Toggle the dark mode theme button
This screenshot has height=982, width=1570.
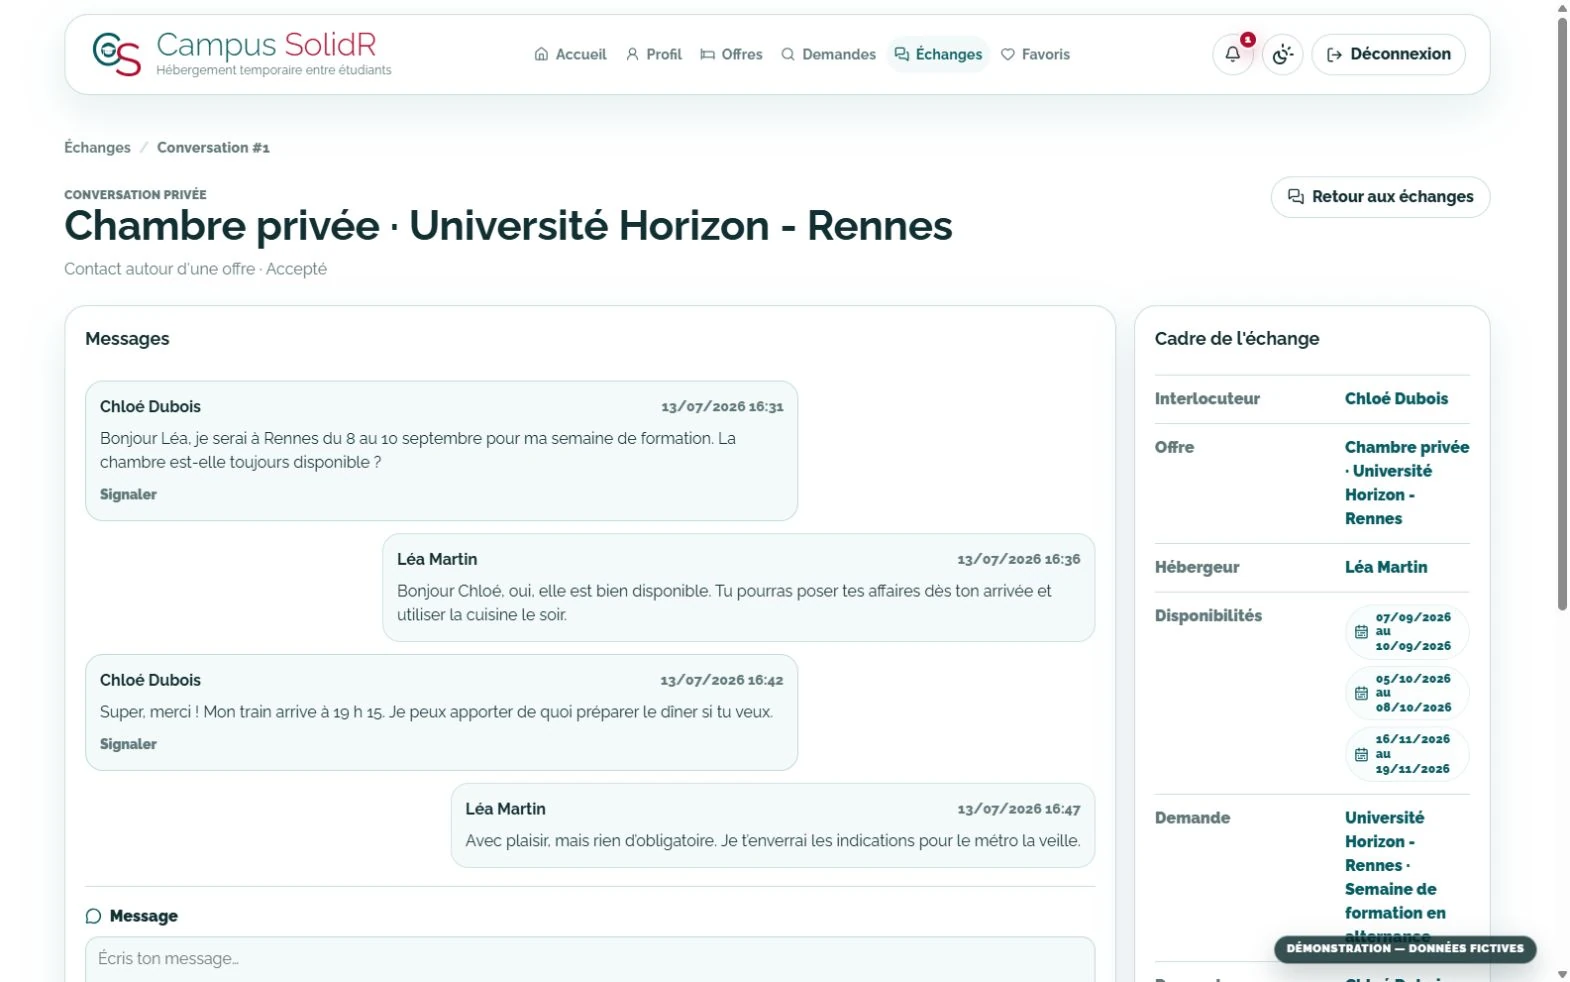(1282, 54)
